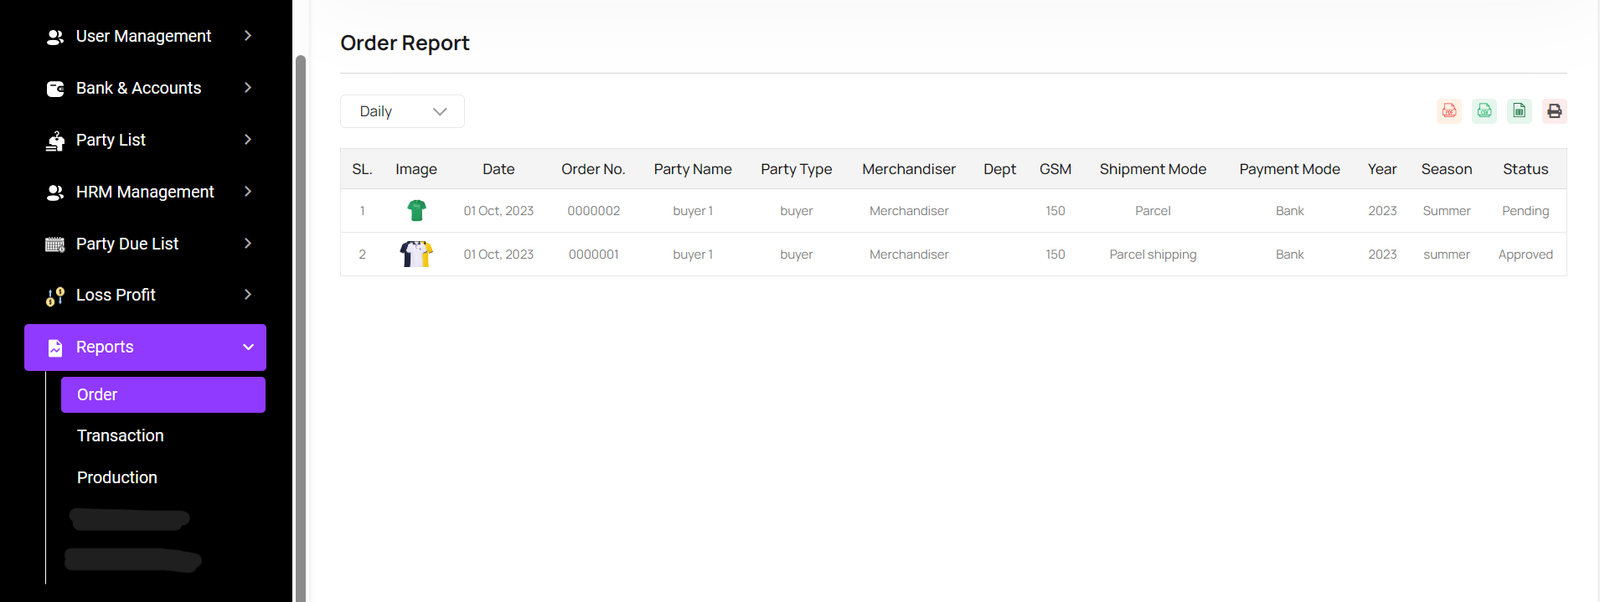Select the Order report submenu item
The width and height of the screenshot is (1600, 602).
tap(163, 395)
